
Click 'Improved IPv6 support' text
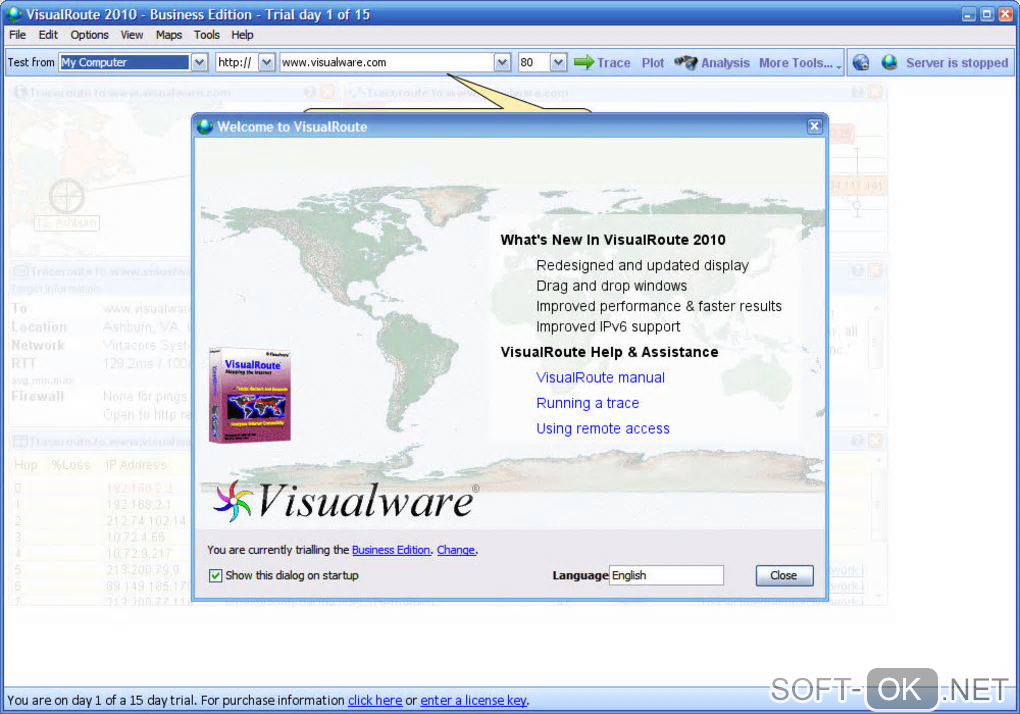point(608,326)
